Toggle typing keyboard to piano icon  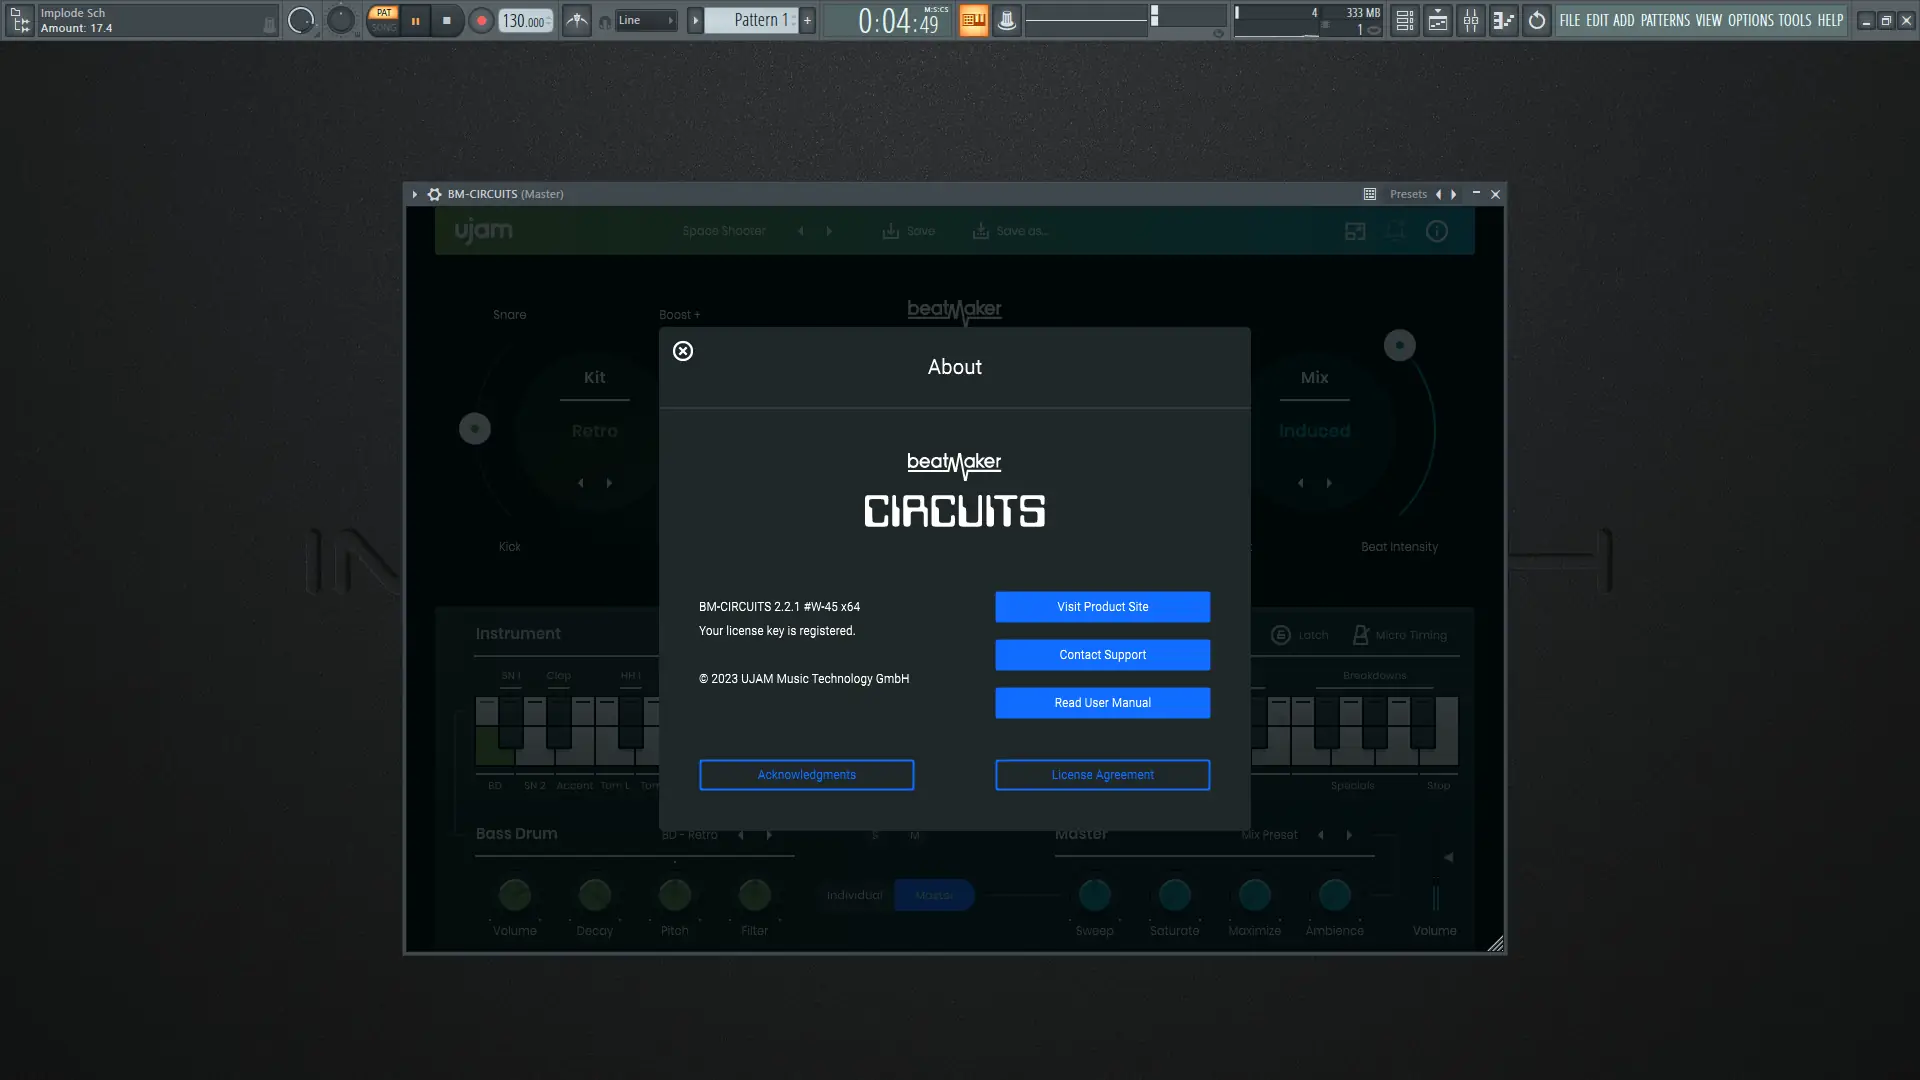click(973, 20)
